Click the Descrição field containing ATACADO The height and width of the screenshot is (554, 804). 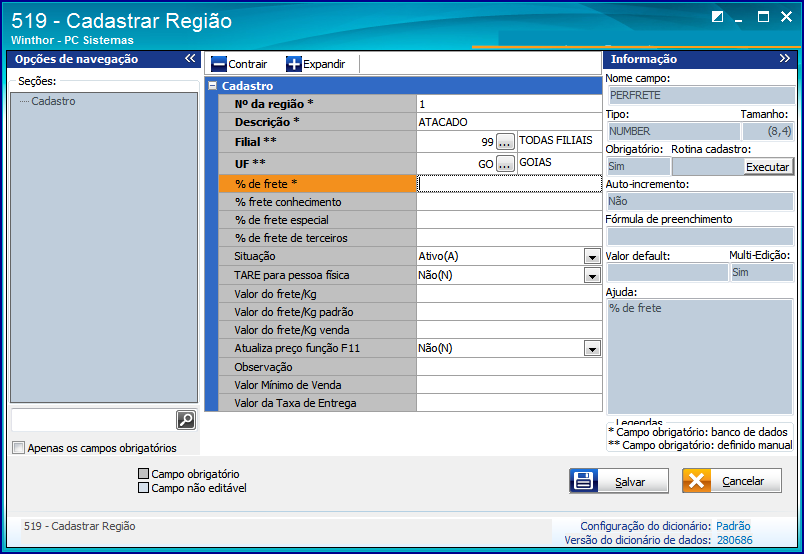click(x=509, y=122)
